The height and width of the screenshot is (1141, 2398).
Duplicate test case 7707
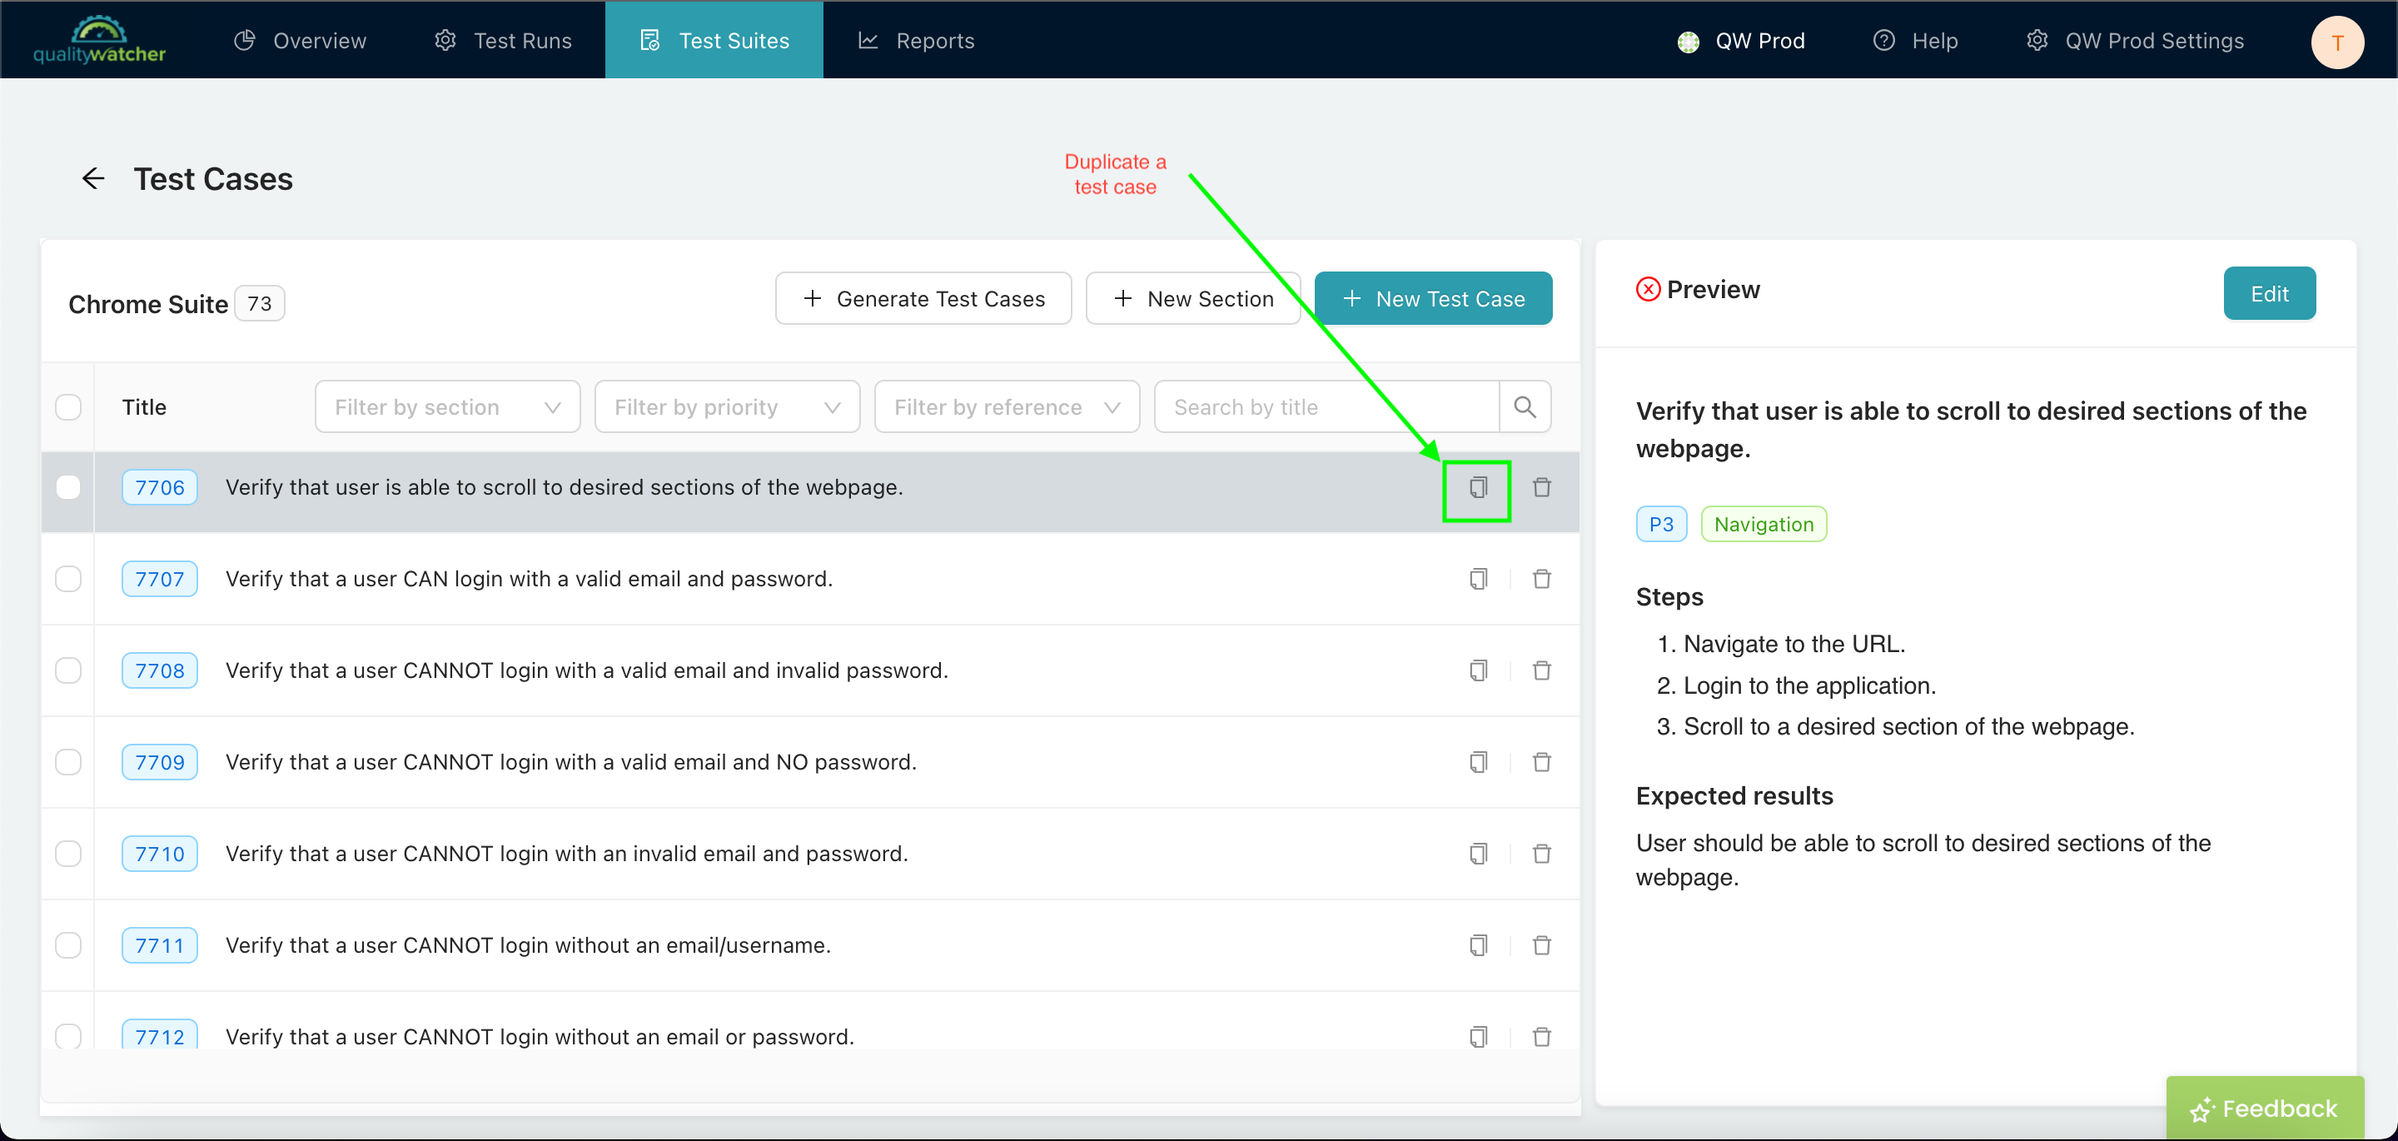[1478, 579]
